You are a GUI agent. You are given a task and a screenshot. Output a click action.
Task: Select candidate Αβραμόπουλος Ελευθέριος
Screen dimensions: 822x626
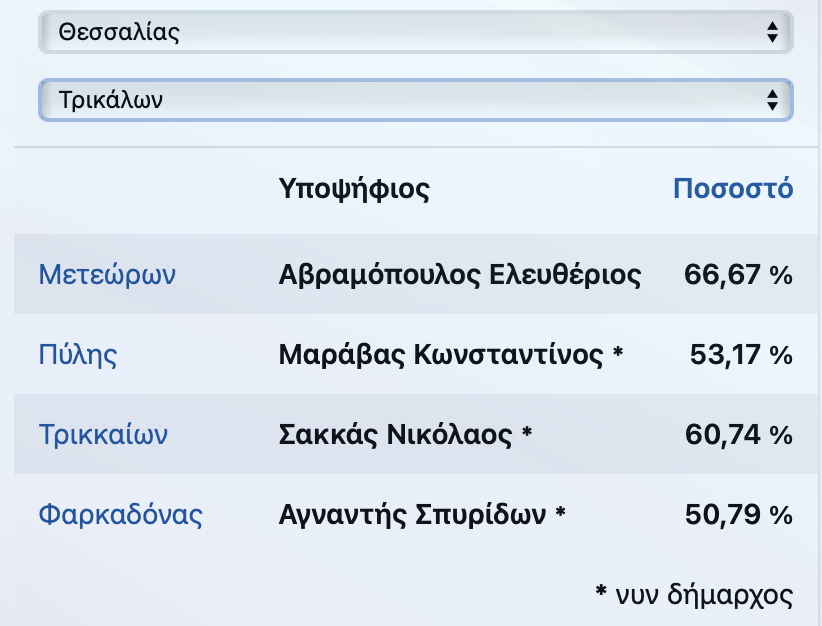(460, 274)
